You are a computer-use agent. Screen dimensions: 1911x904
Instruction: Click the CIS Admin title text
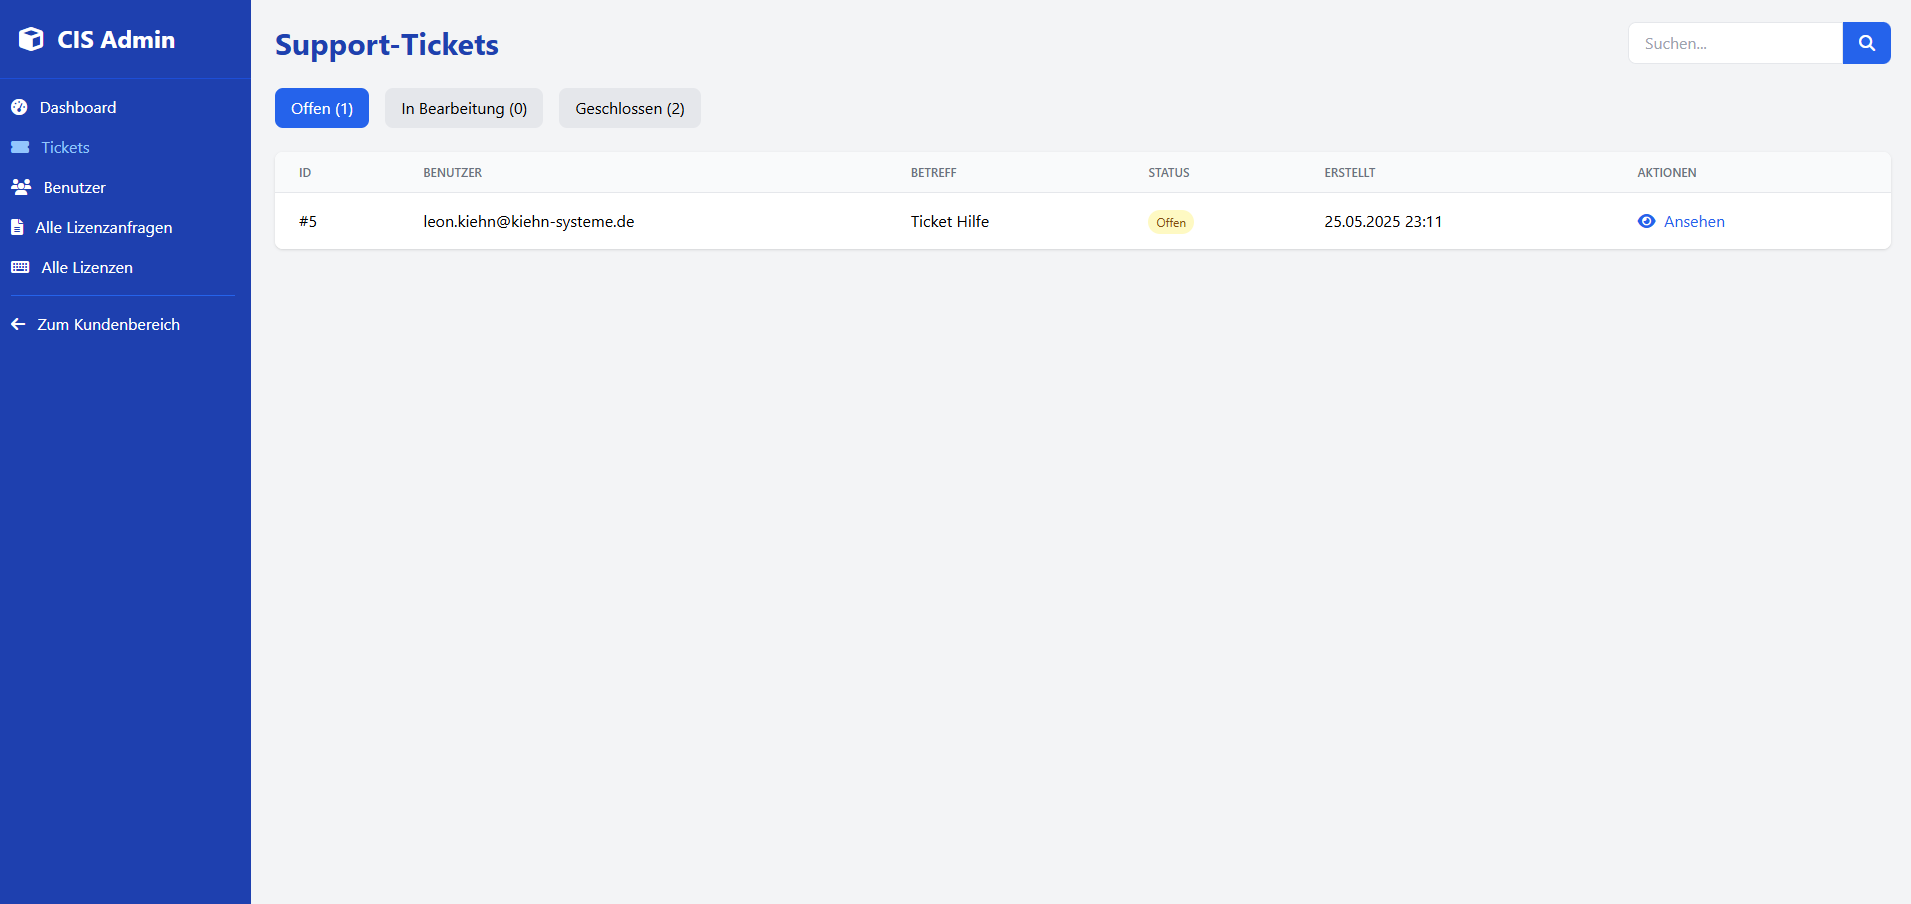(116, 39)
